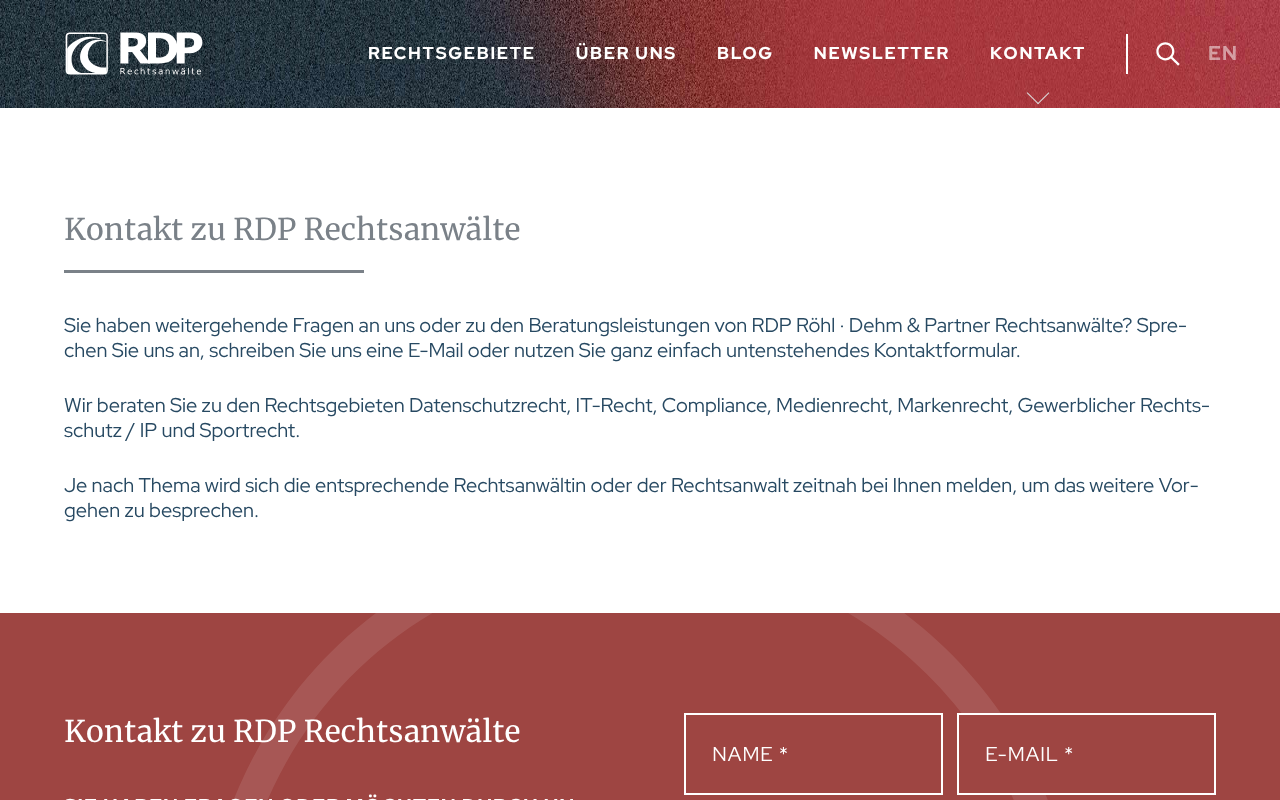Focus the Name input field
This screenshot has height=800, width=1280.
(x=813, y=754)
